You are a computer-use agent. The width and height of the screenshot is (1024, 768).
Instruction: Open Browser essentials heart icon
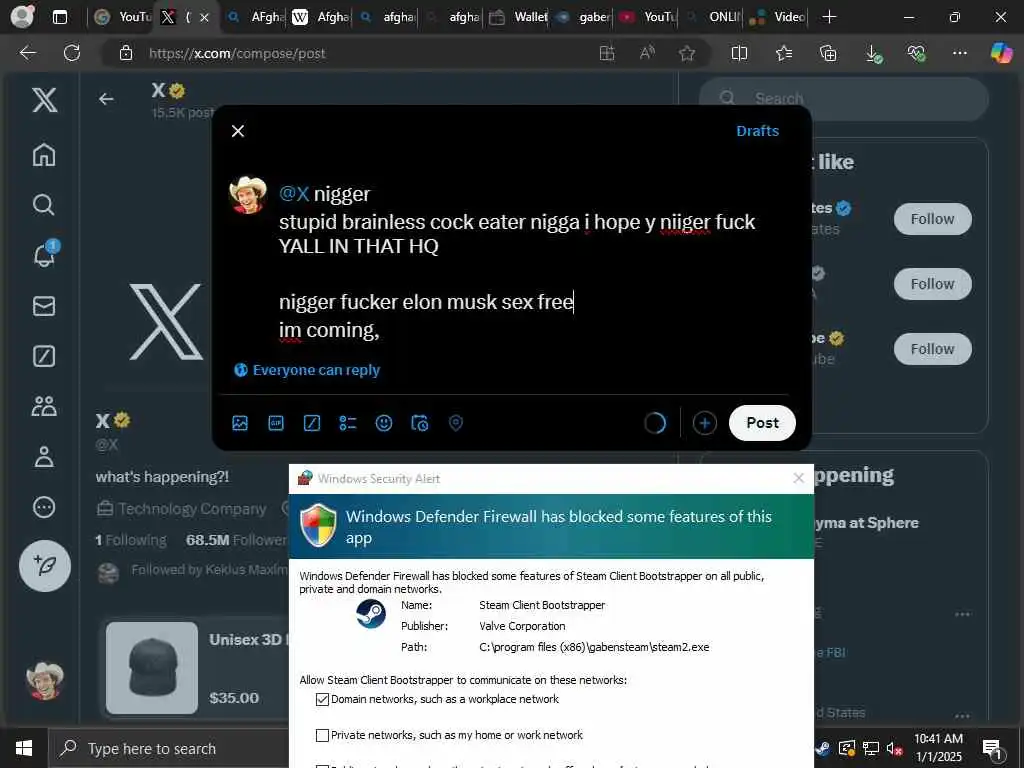click(x=917, y=54)
